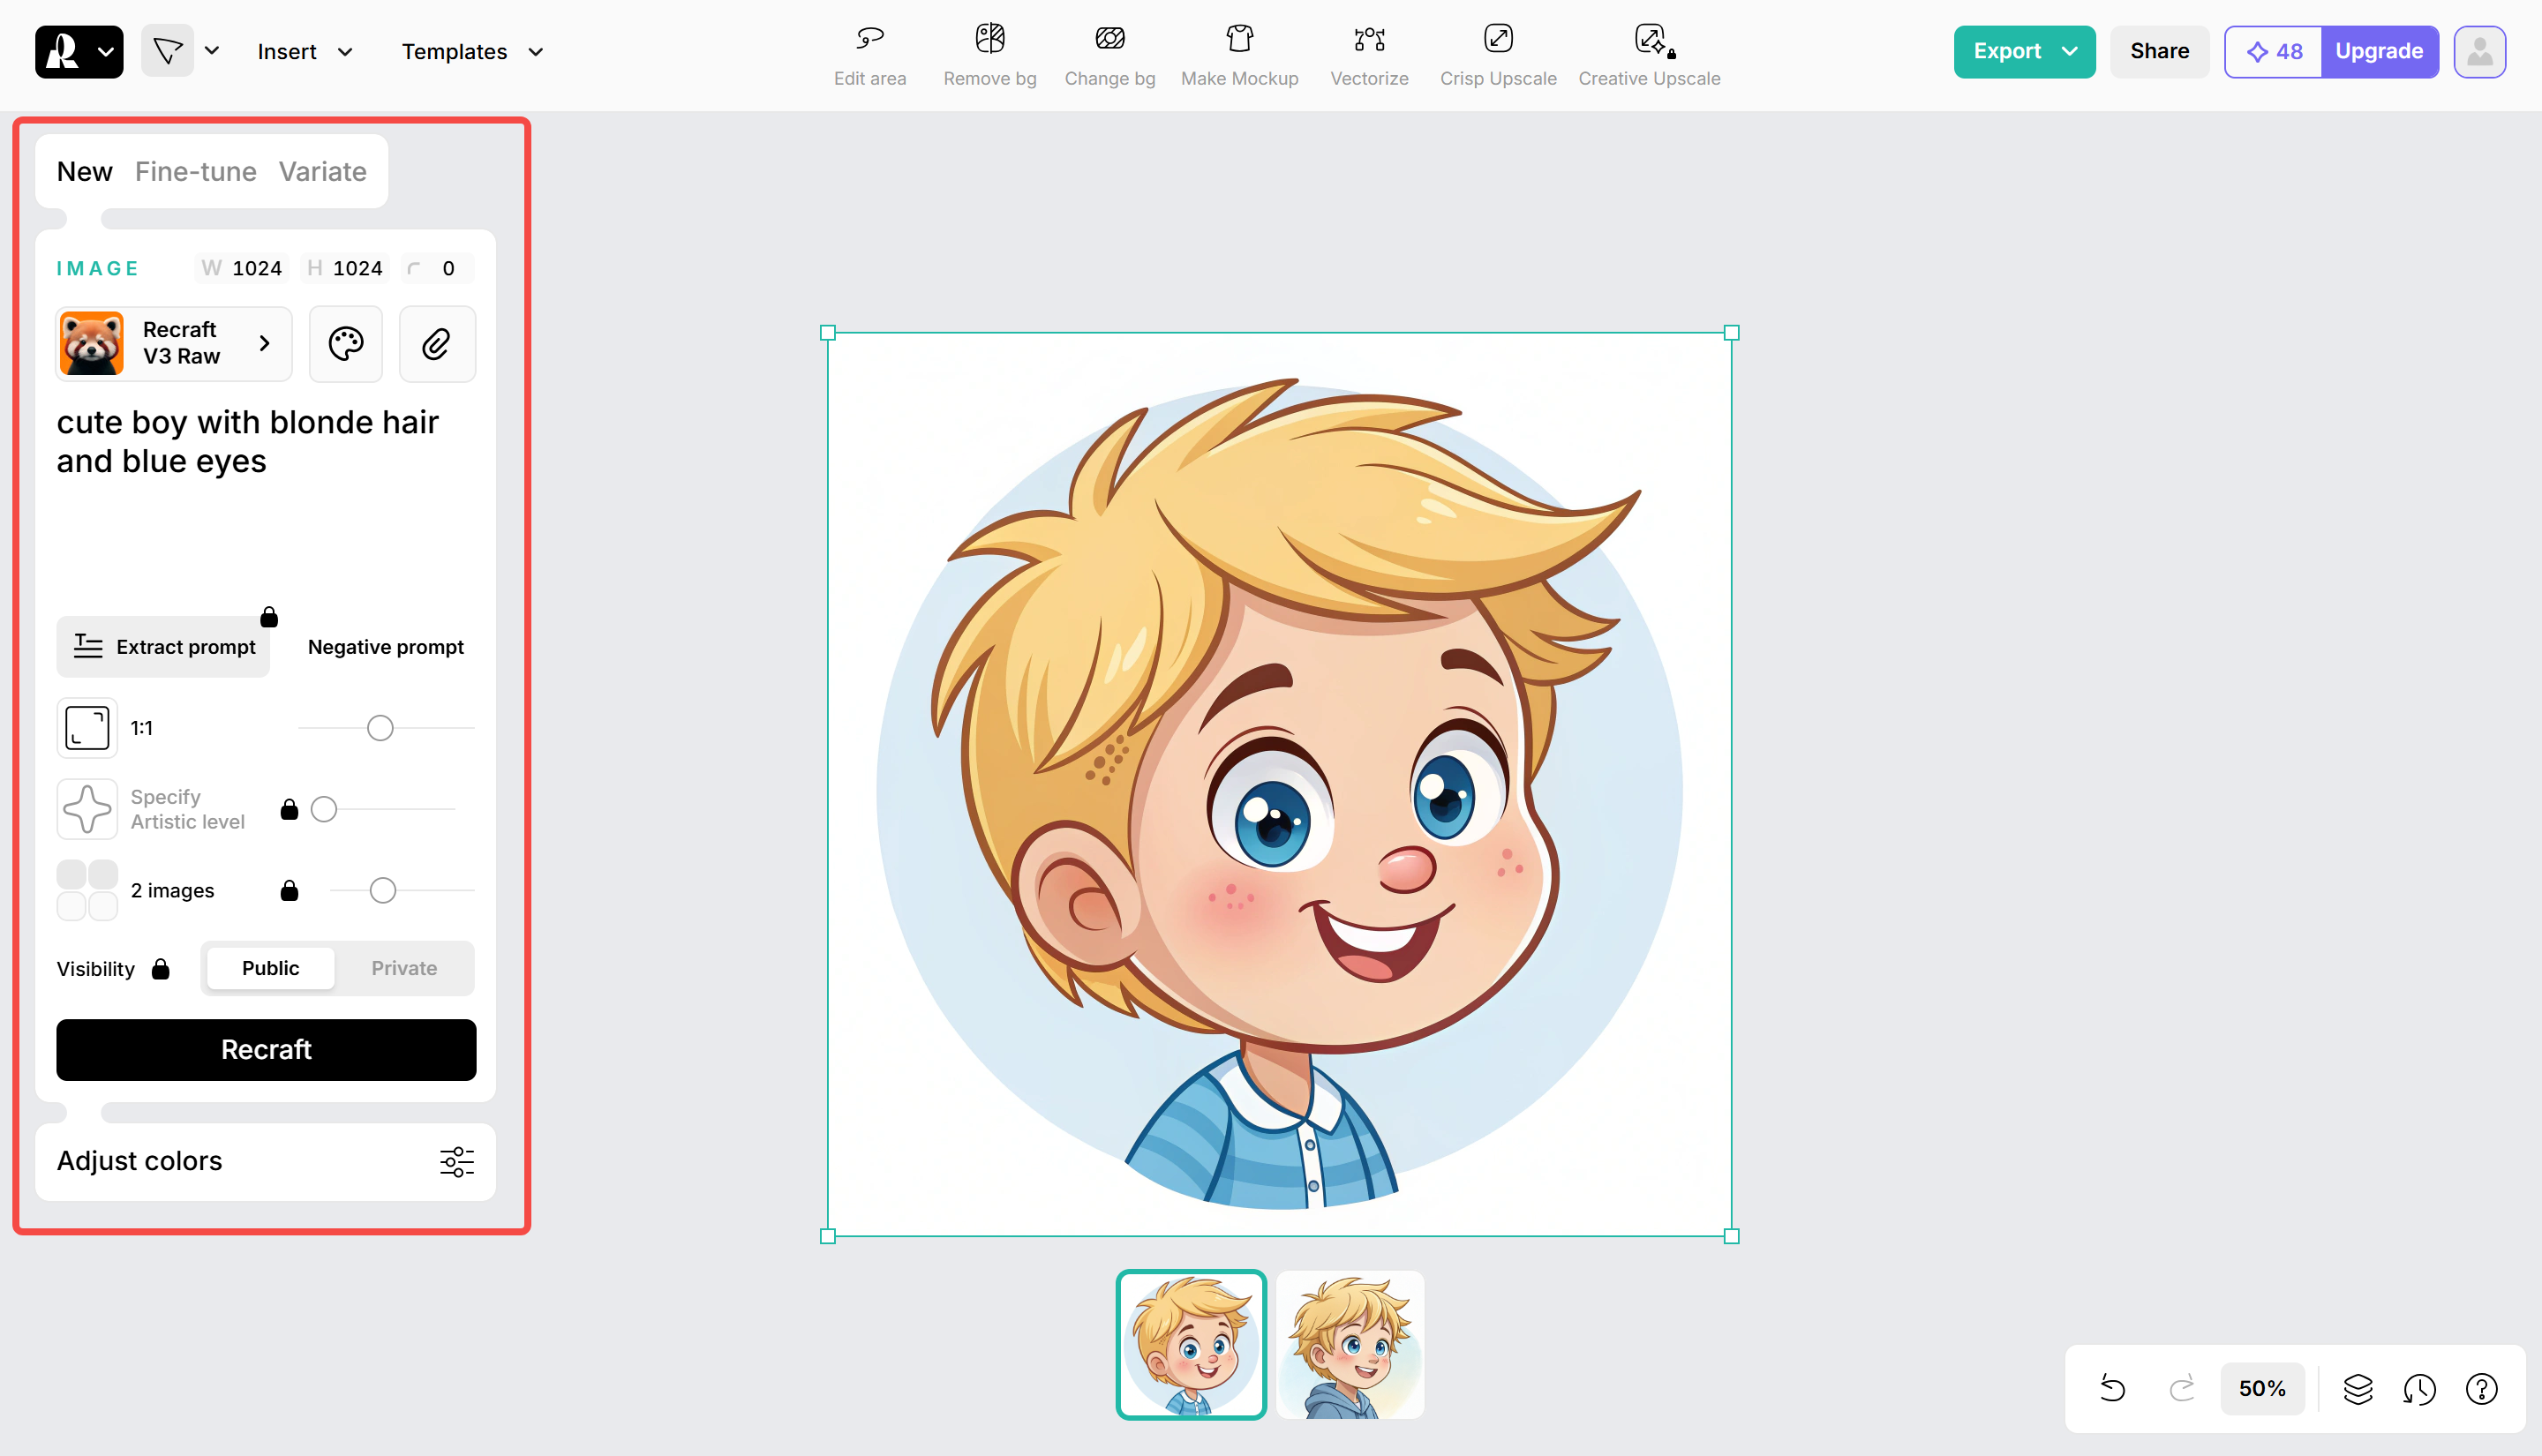This screenshot has height=1456, width=2542.
Task: Select the Variate tab
Action: 322,171
